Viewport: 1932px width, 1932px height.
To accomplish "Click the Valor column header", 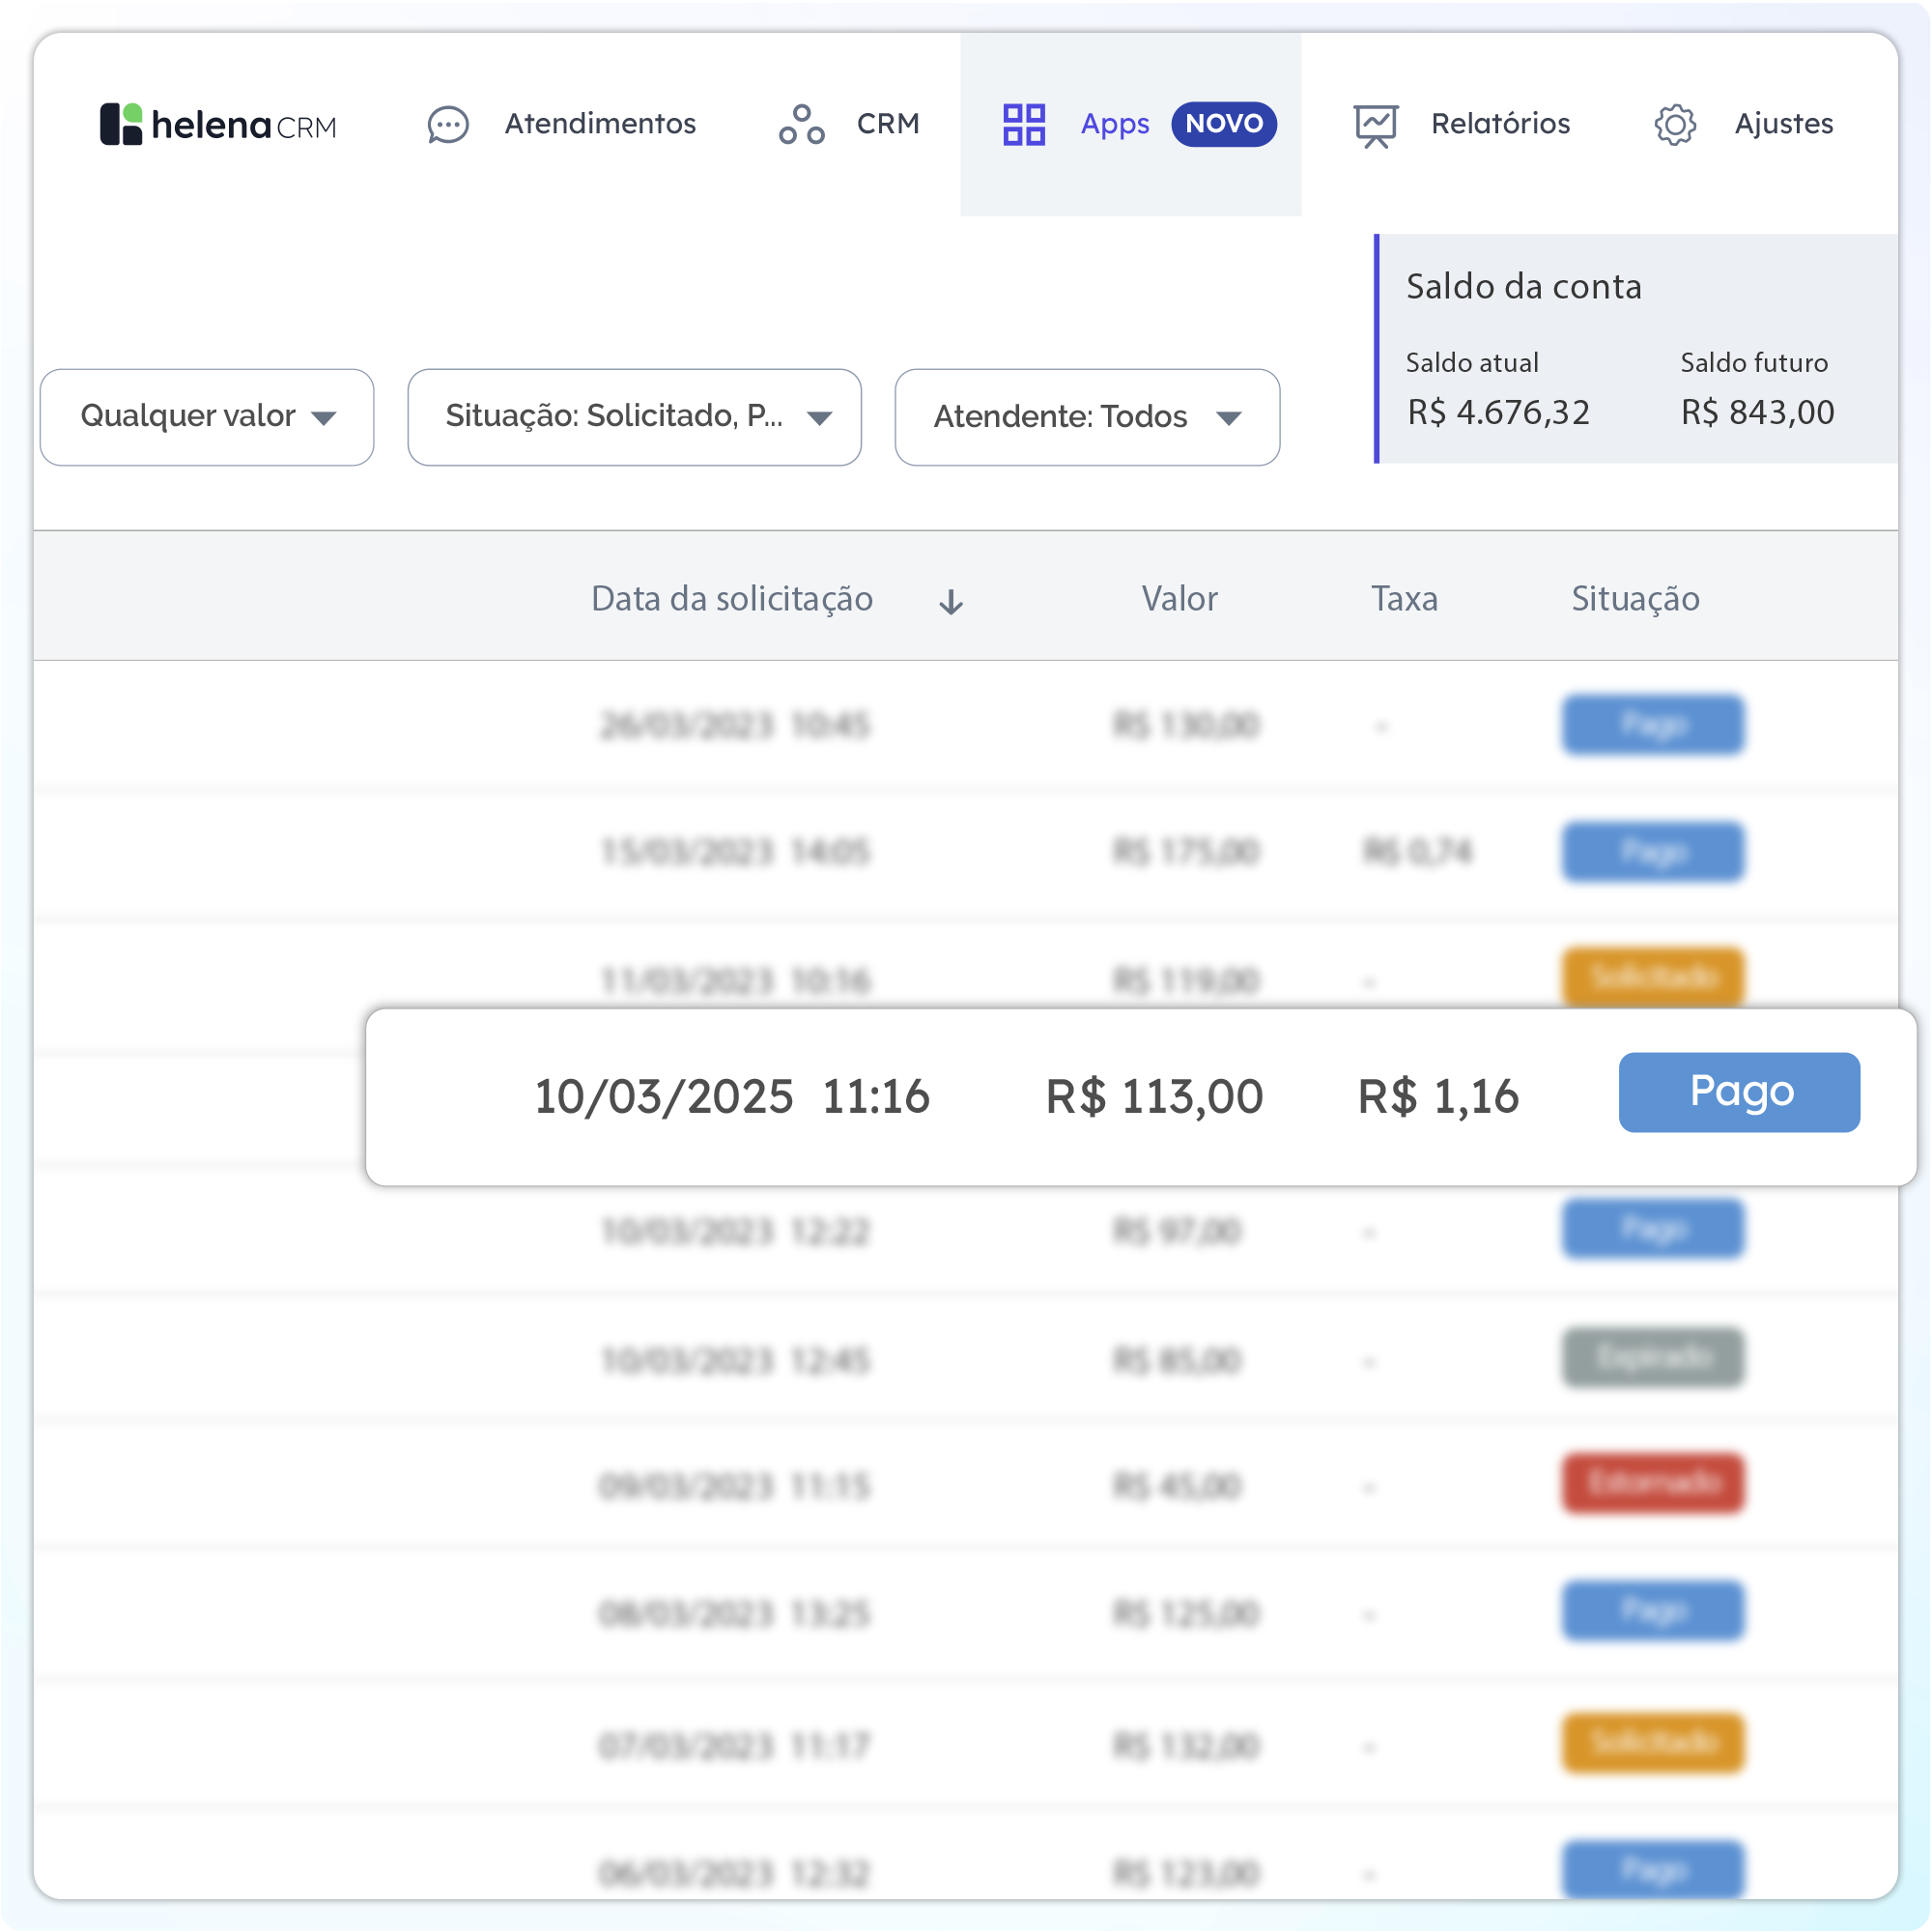I will 1179,599.
